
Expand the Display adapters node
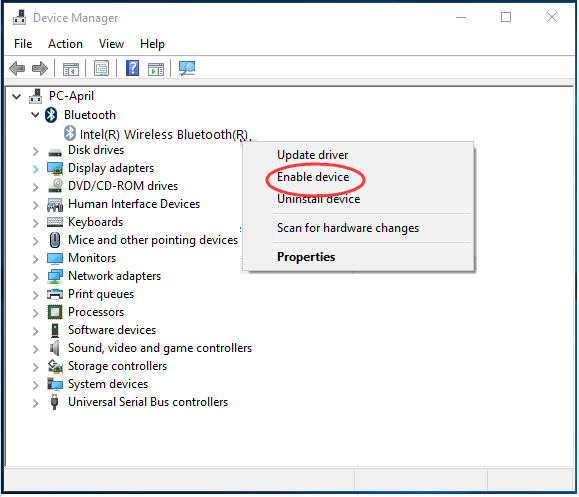35,169
